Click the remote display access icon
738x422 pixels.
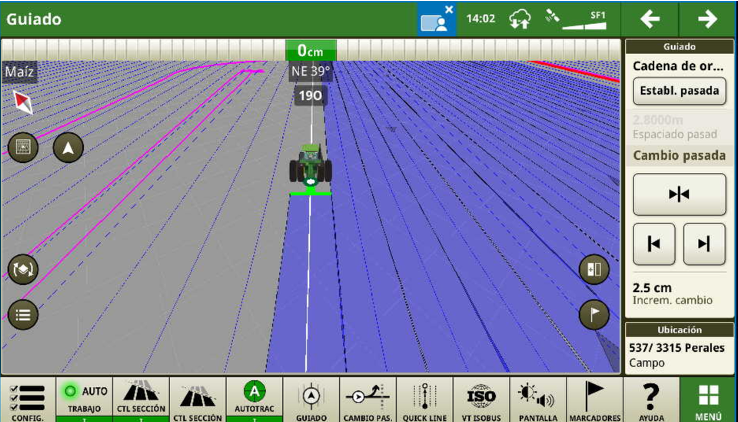[436, 19]
